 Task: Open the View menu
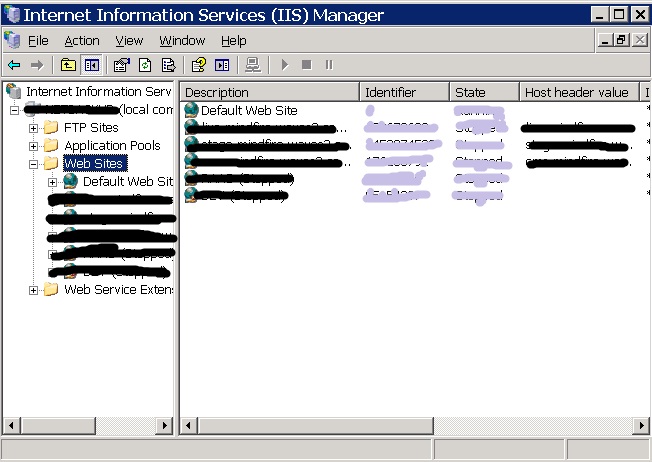129,41
